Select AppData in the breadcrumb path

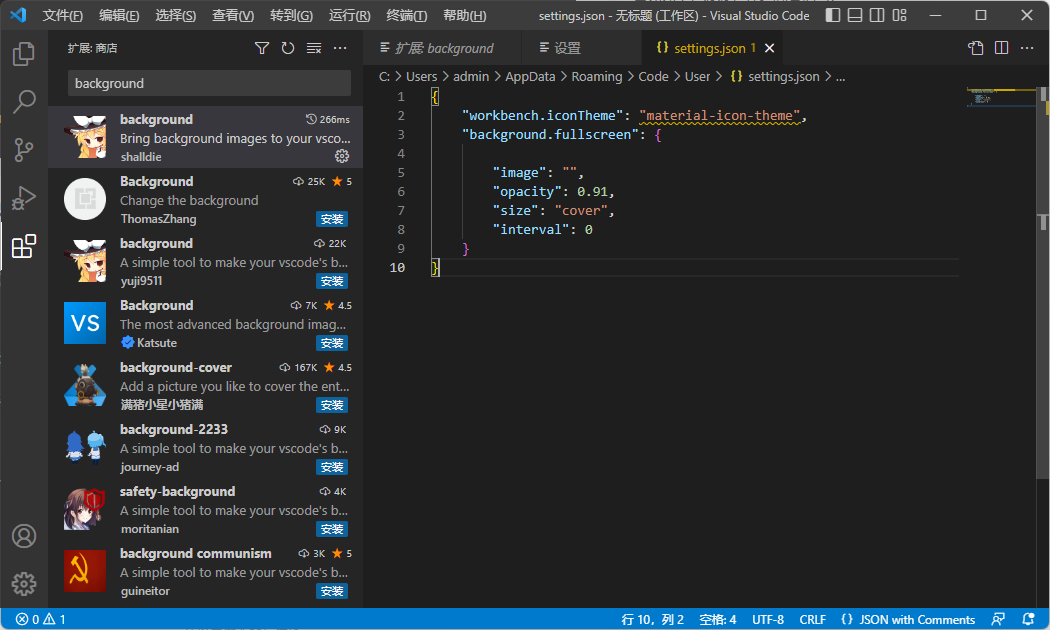[530, 77]
